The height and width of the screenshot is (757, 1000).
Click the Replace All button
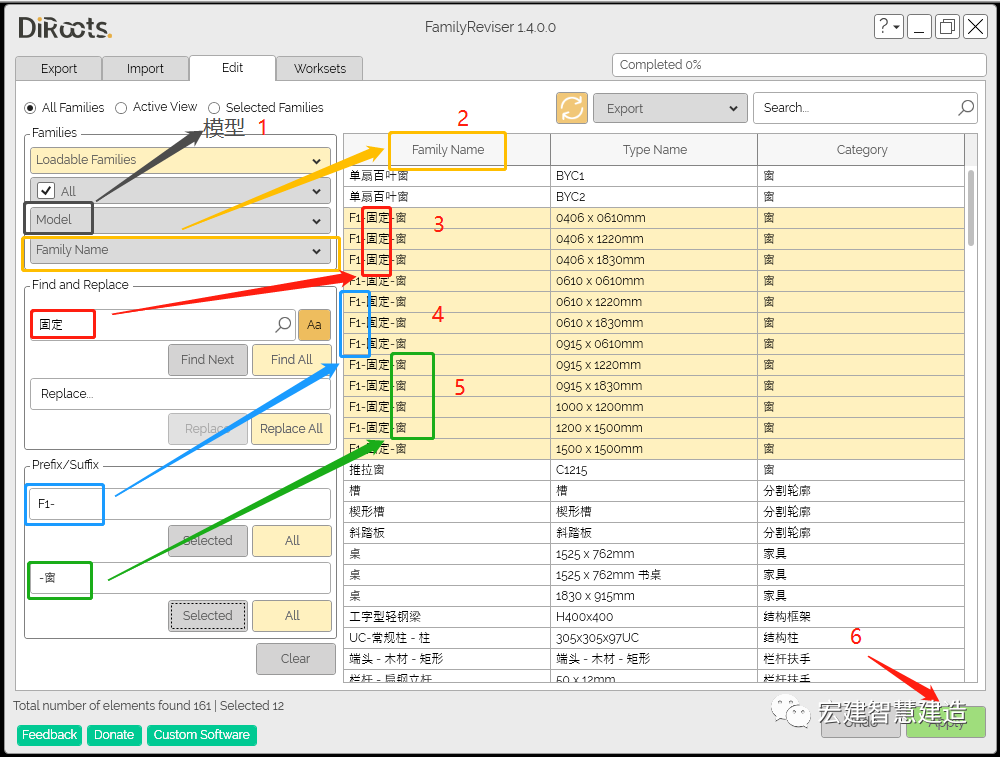point(291,429)
